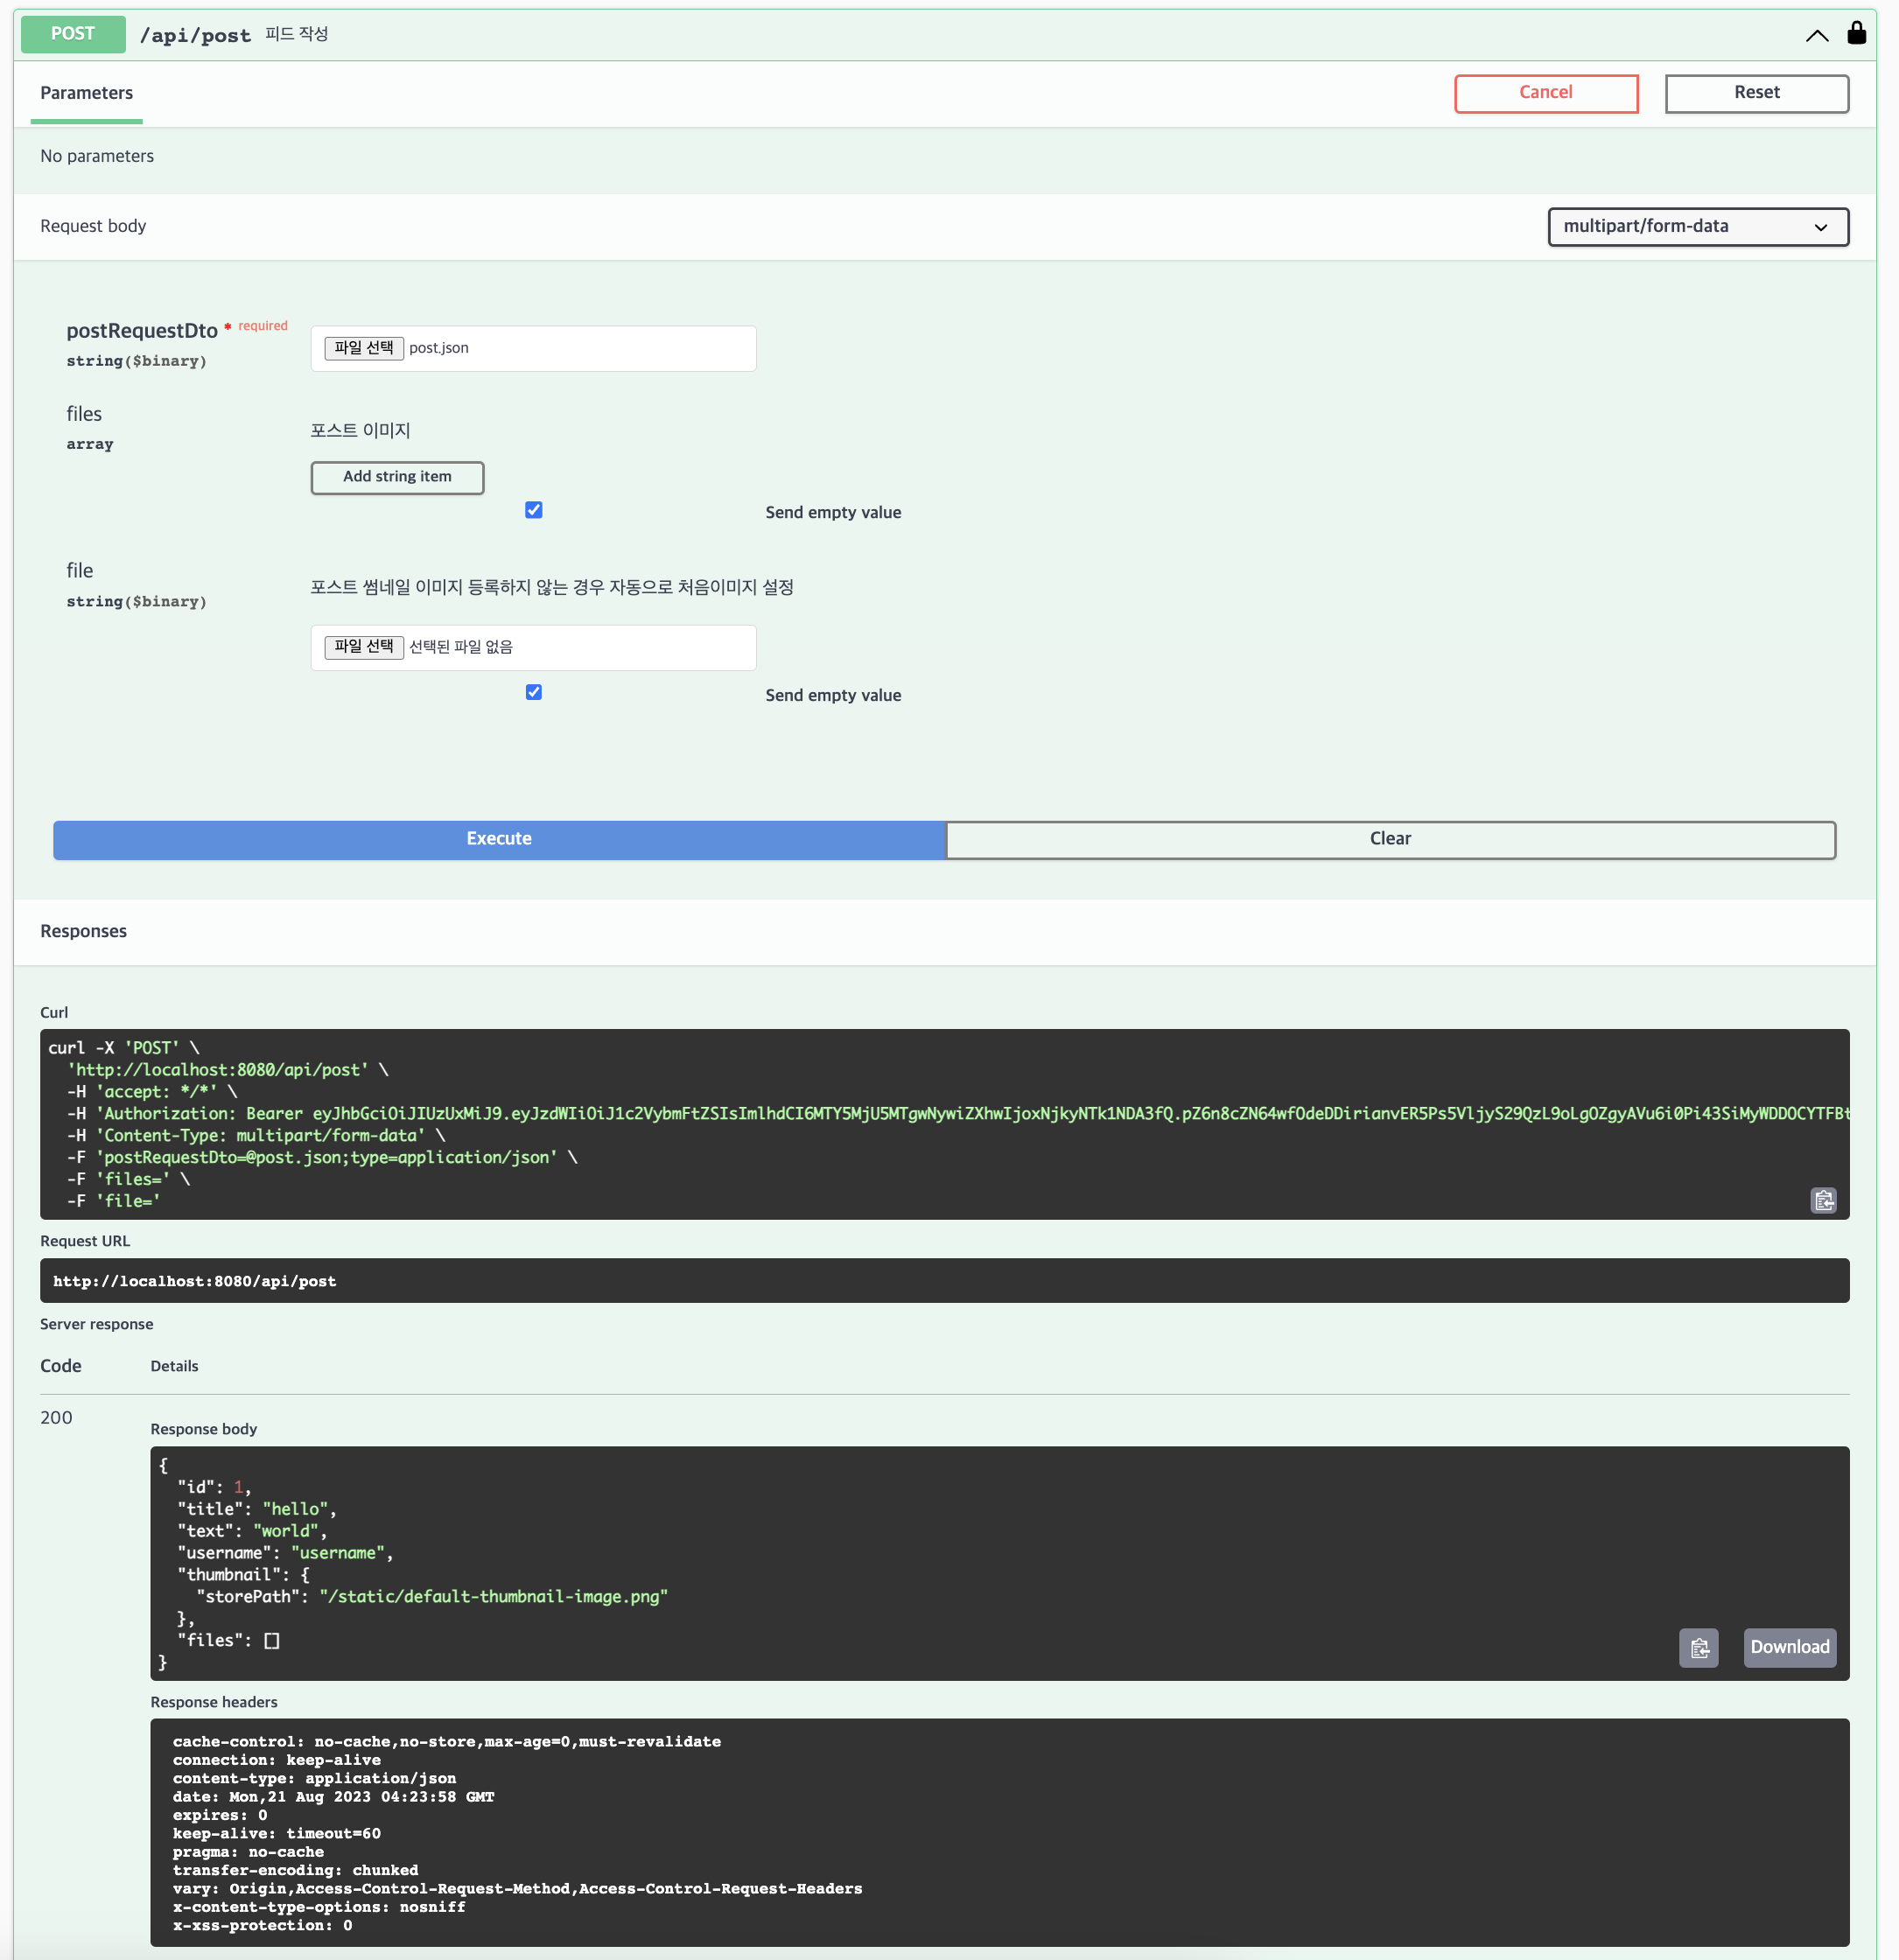Toggle Send empty value for files
Viewport: 1899px width, 1960px height.
coord(534,510)
